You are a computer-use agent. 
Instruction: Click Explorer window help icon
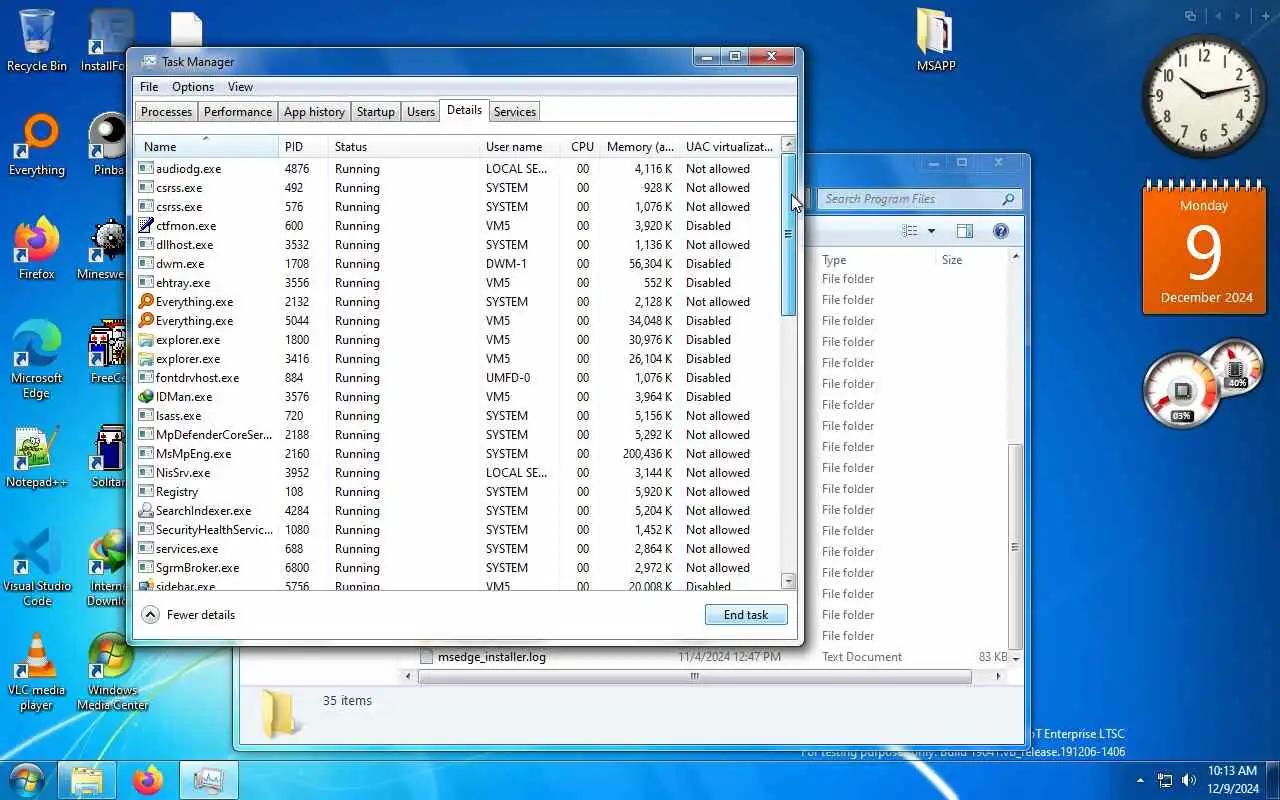(1000, 231)
